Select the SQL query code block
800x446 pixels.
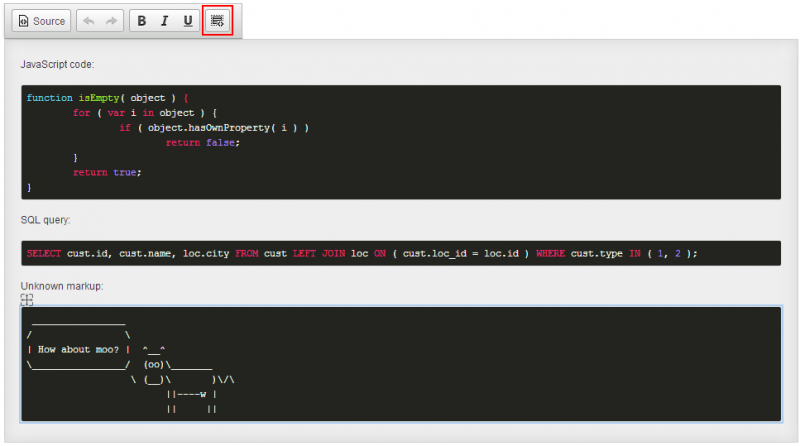(400, 253)
